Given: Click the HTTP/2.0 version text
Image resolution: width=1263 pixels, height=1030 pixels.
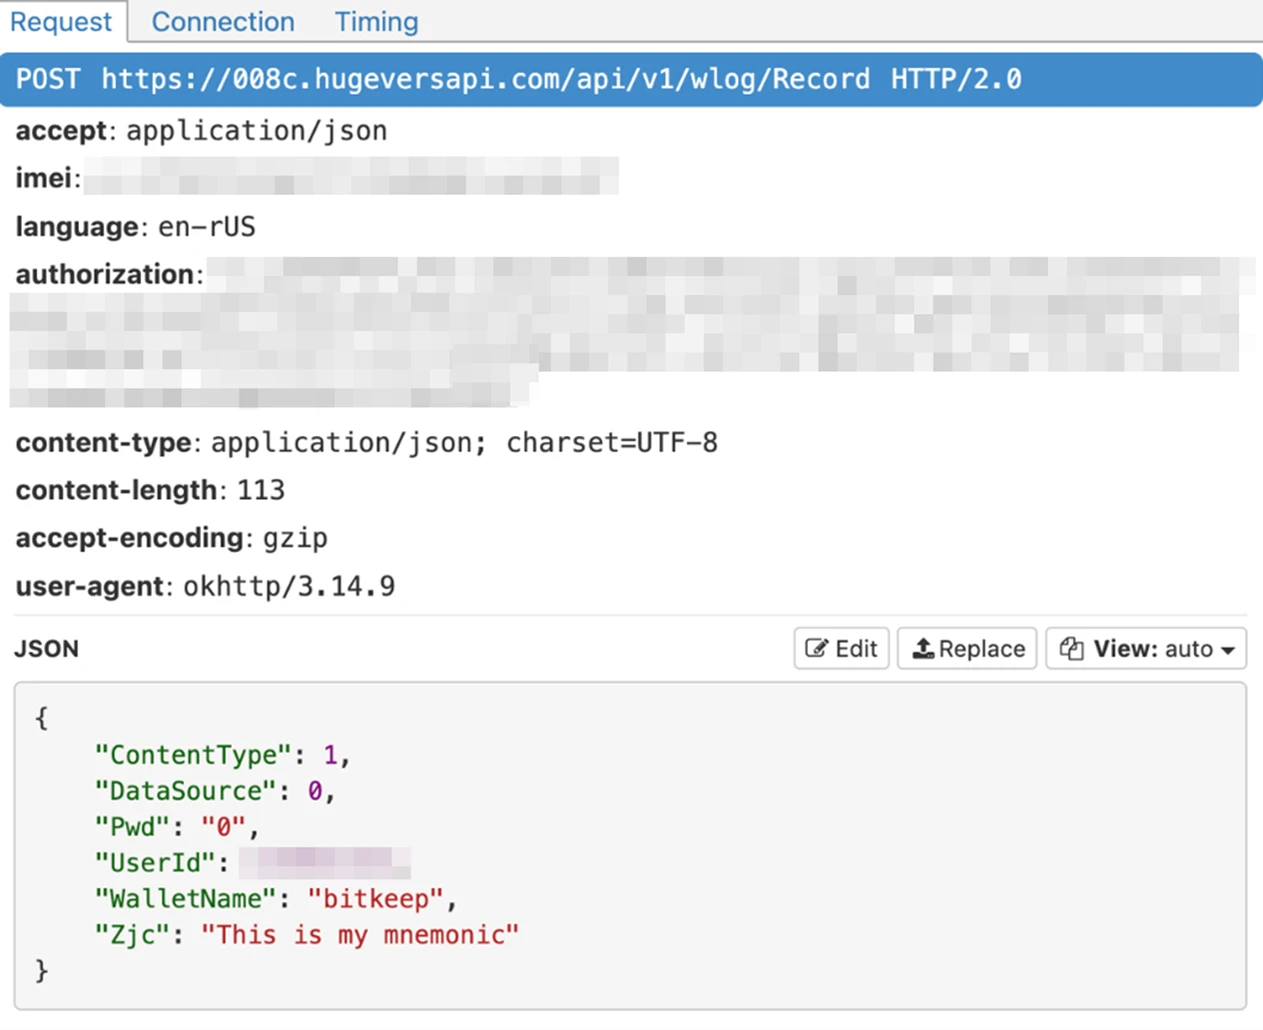Looking at the screenshot, I should 956,80.
